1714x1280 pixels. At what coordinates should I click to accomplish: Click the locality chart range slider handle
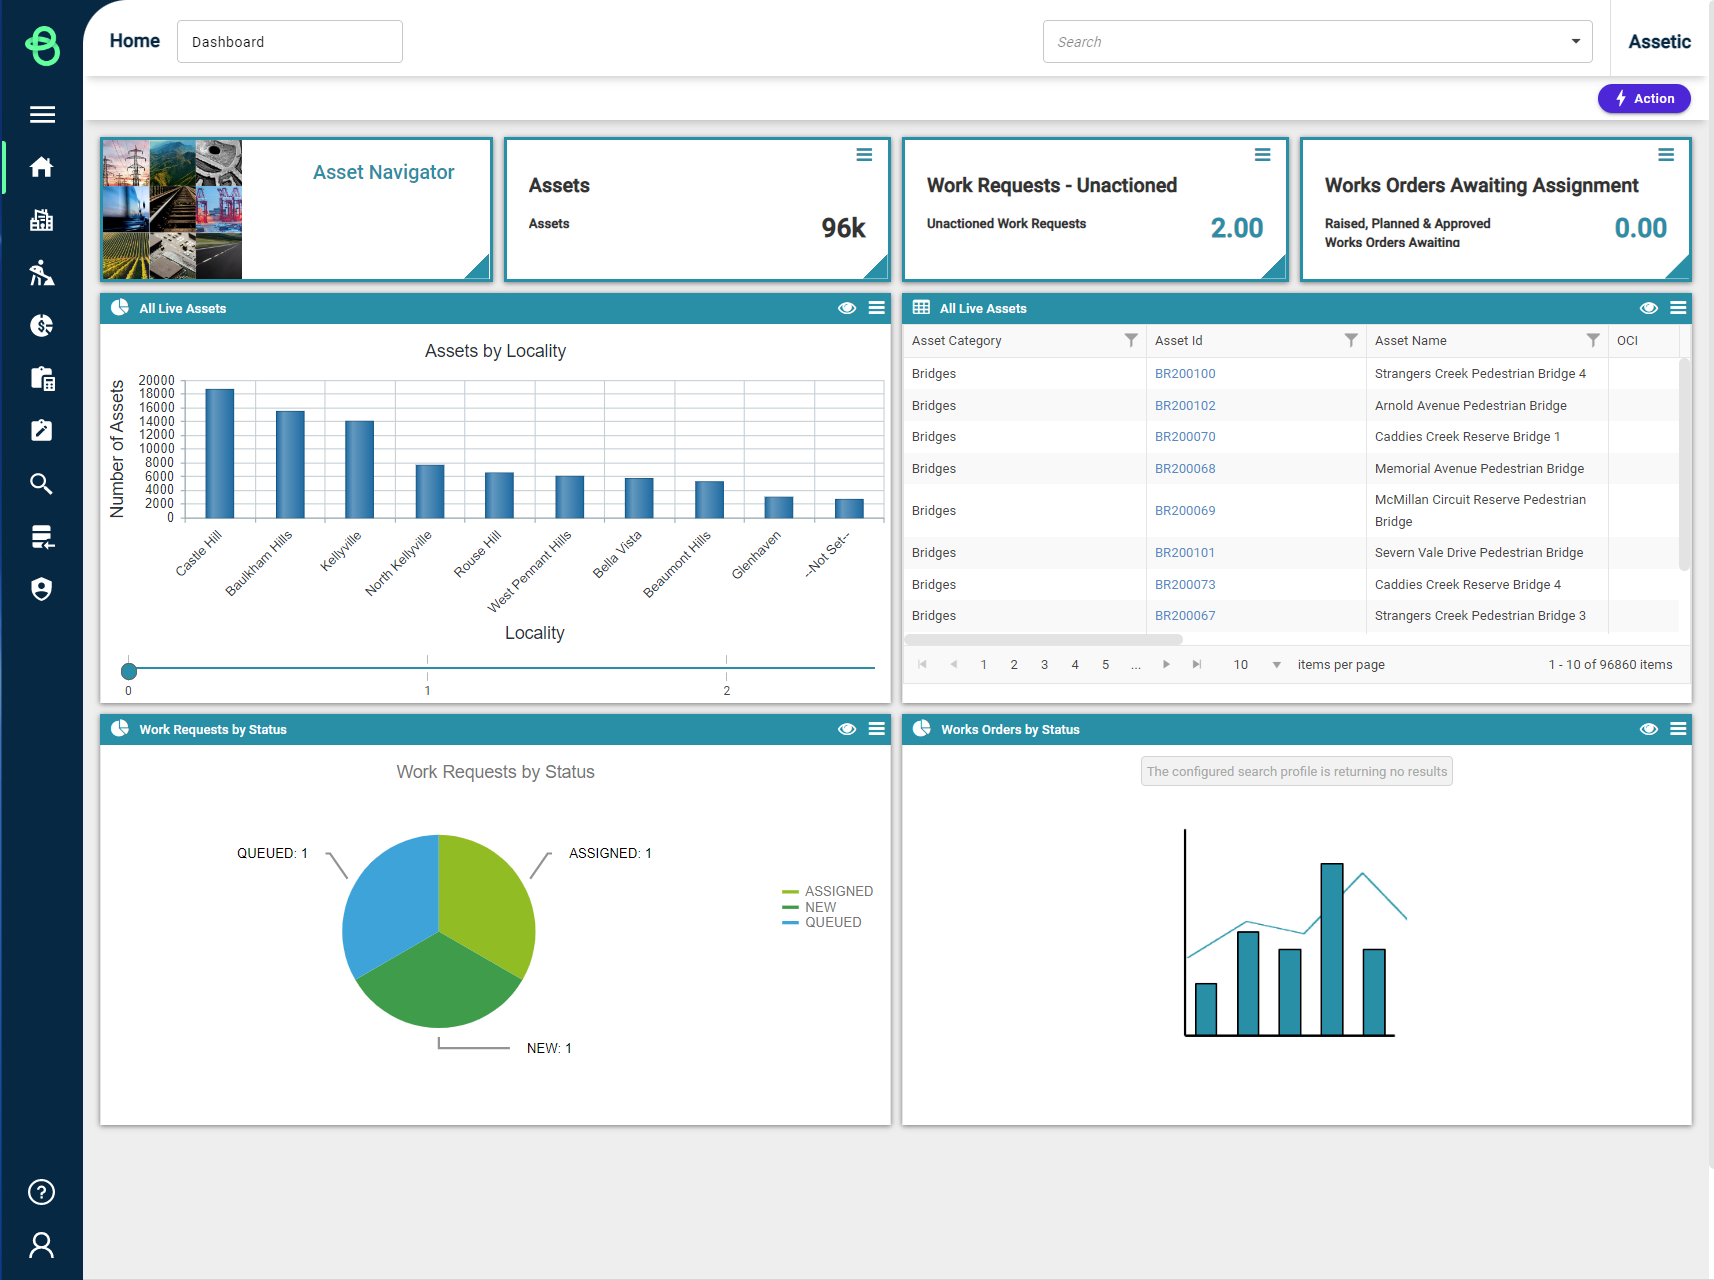[x=128, y=671]
